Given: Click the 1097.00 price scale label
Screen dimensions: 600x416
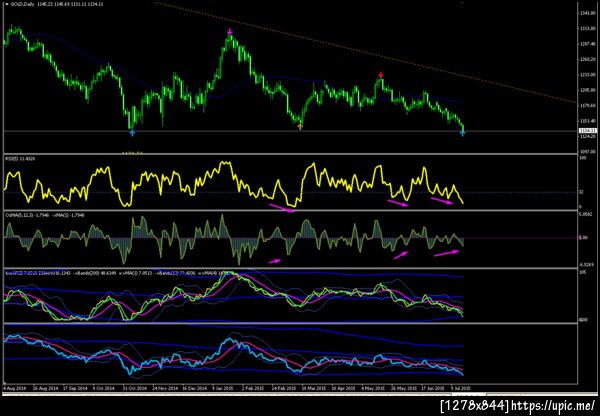Looking at the screenshot, I should (x=586, y=152).
